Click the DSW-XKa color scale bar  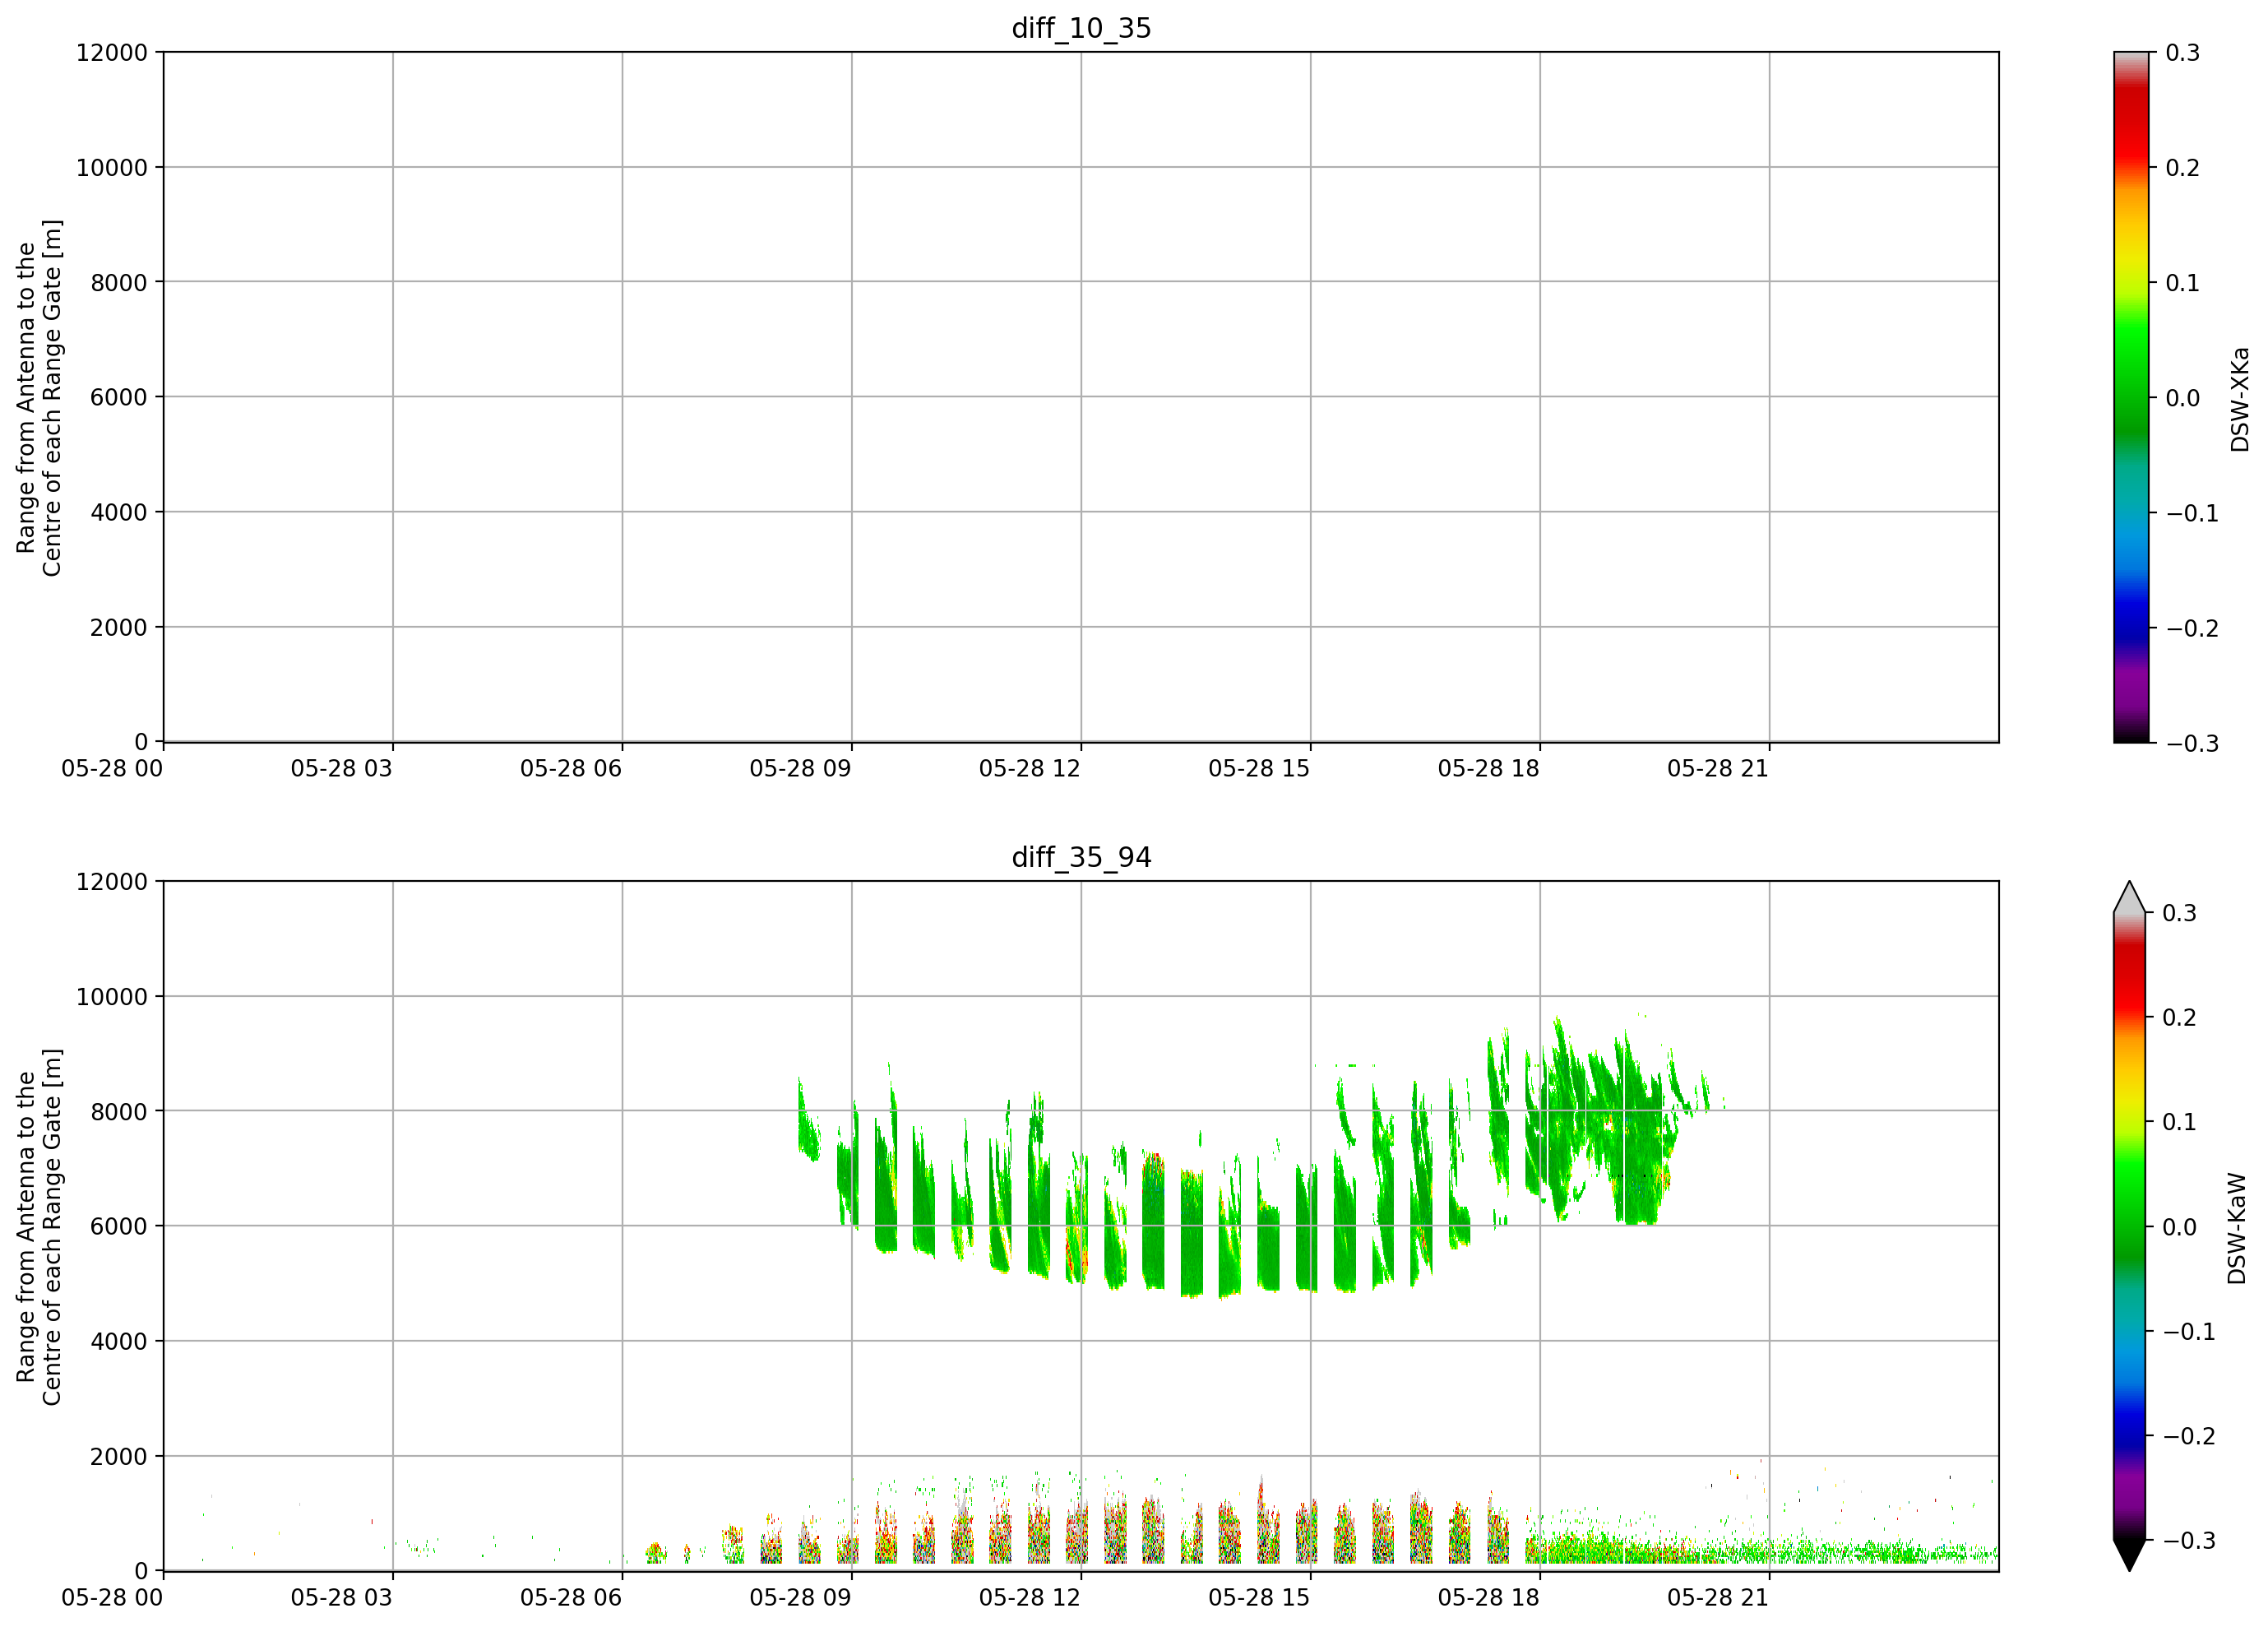pyautogui.click(x=2131, y=397)
